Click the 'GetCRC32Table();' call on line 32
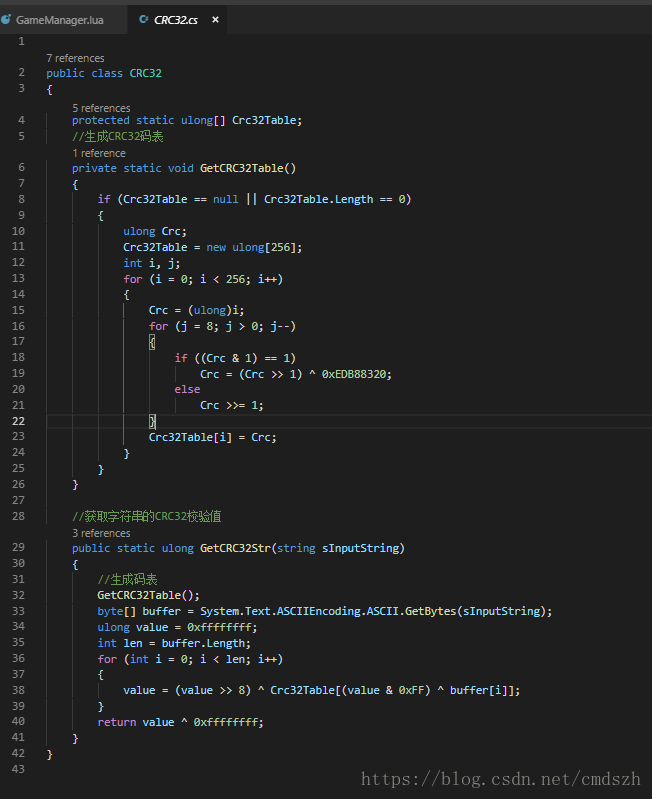652x799 pixels. tap(148, 595)
